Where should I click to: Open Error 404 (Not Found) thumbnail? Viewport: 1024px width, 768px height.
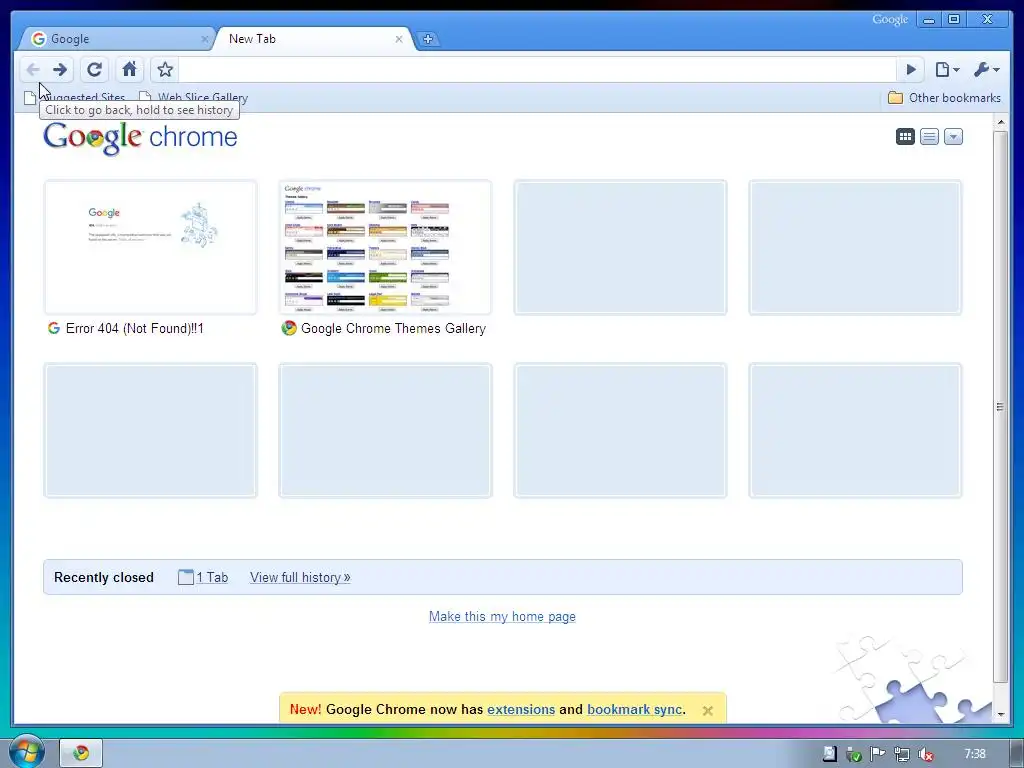pos(150,248)
